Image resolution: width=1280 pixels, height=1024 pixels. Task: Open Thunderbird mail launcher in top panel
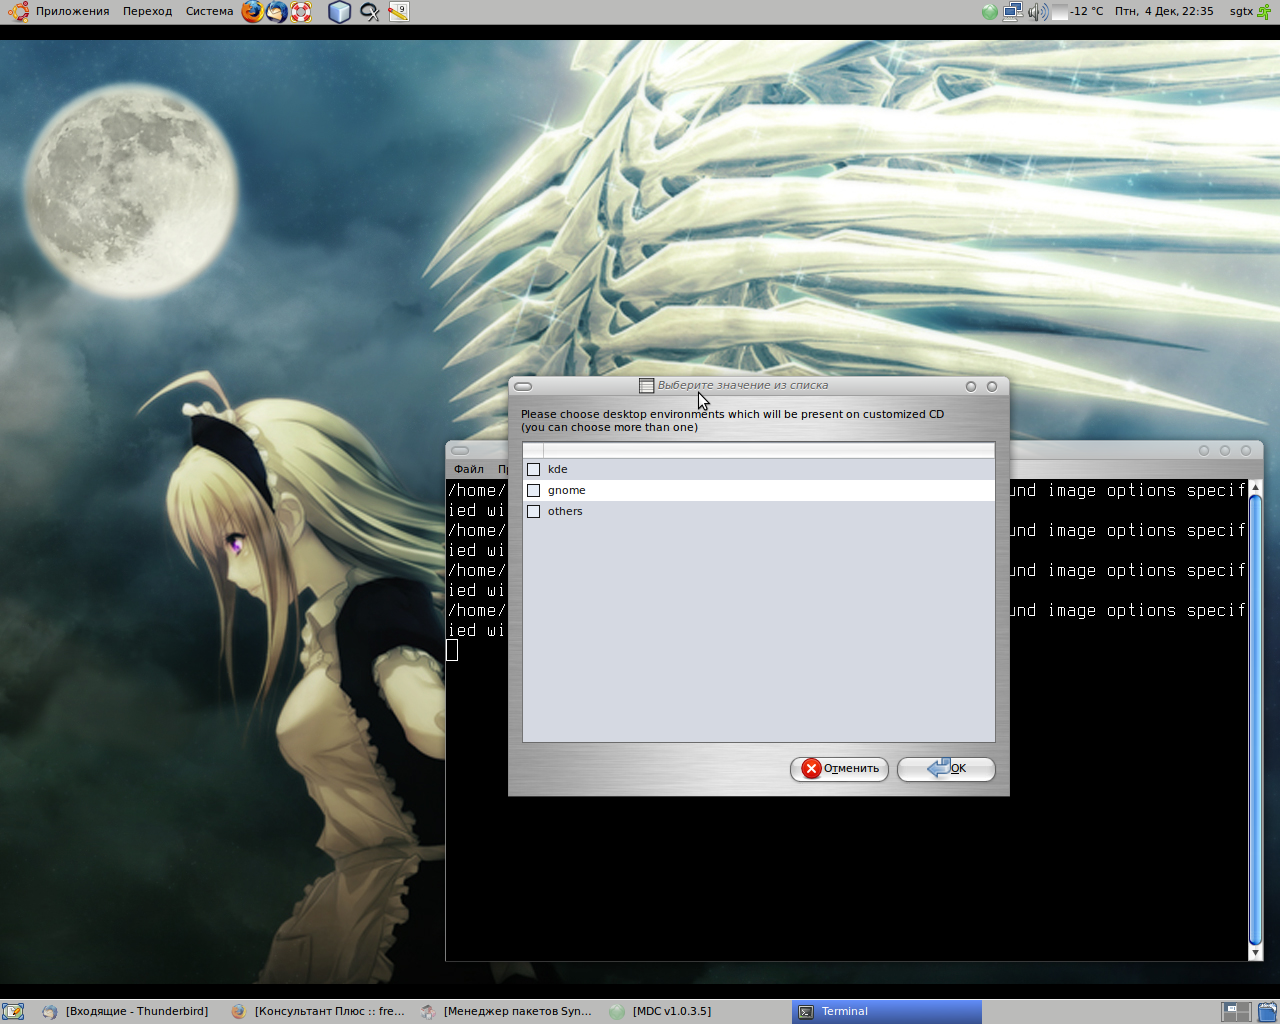(277, 12)
